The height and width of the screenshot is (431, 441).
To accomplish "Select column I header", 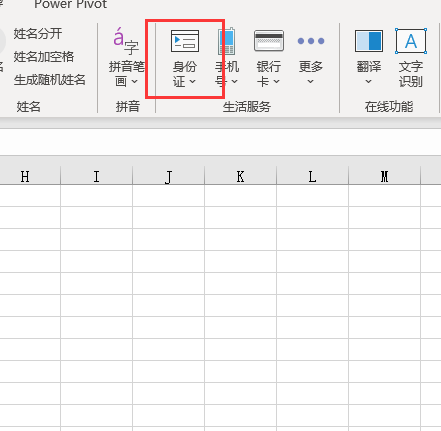I will point(97,176).
